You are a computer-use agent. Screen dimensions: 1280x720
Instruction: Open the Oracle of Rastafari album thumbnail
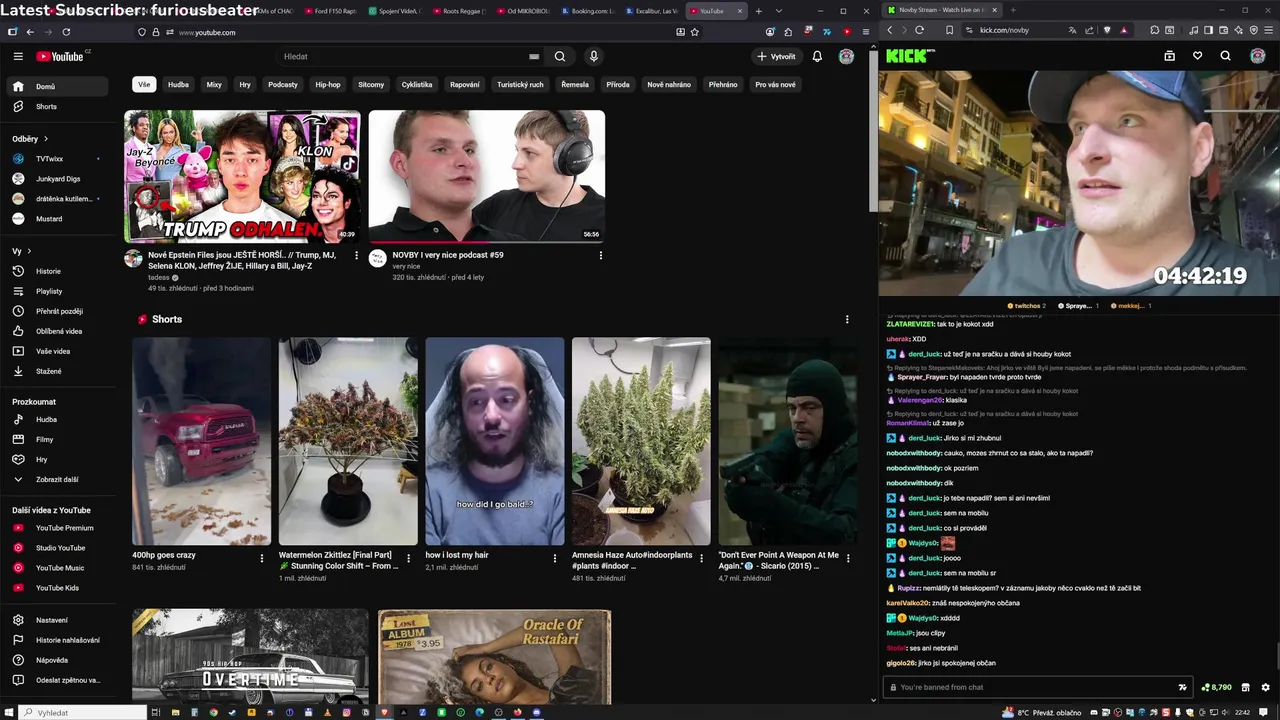pyautogui.click(x=494, y=657)
